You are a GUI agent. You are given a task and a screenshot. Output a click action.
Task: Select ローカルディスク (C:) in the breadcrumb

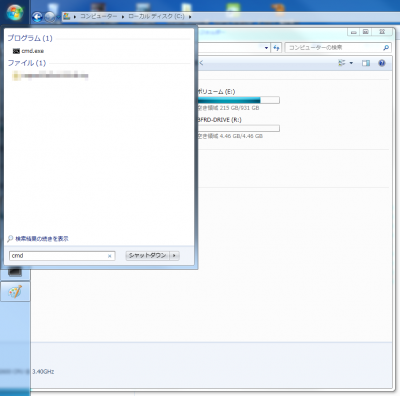(x=156, y=16)
